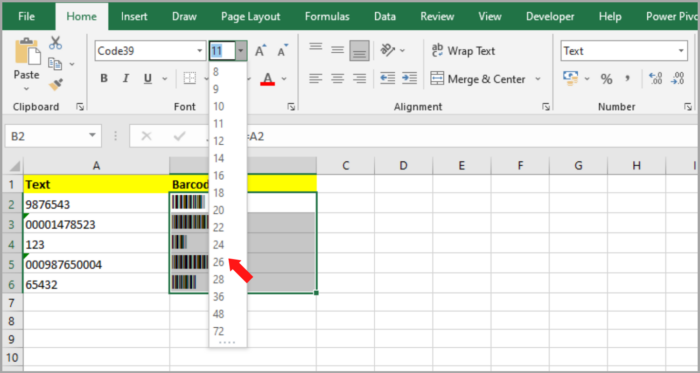Switch to the Page Layout tab
This screenshot has height=373, width=700.
click(250, 17)
